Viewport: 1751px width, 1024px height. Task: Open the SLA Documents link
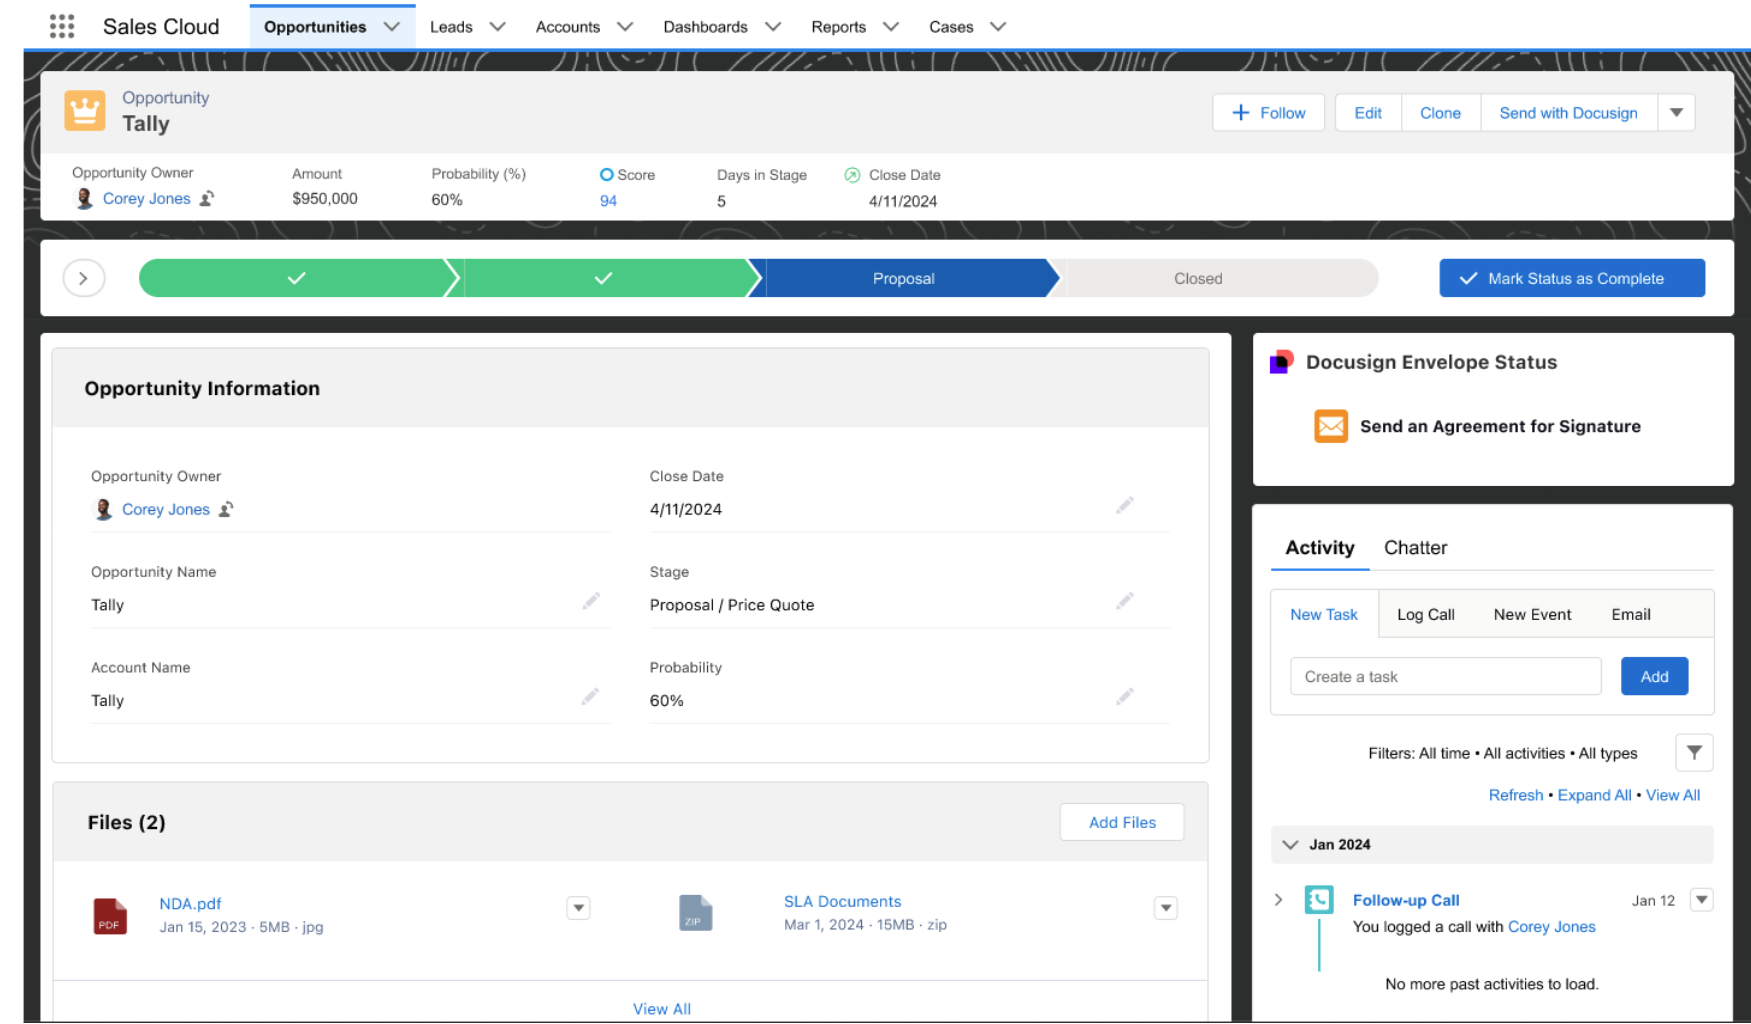click(x=842, y=902)
